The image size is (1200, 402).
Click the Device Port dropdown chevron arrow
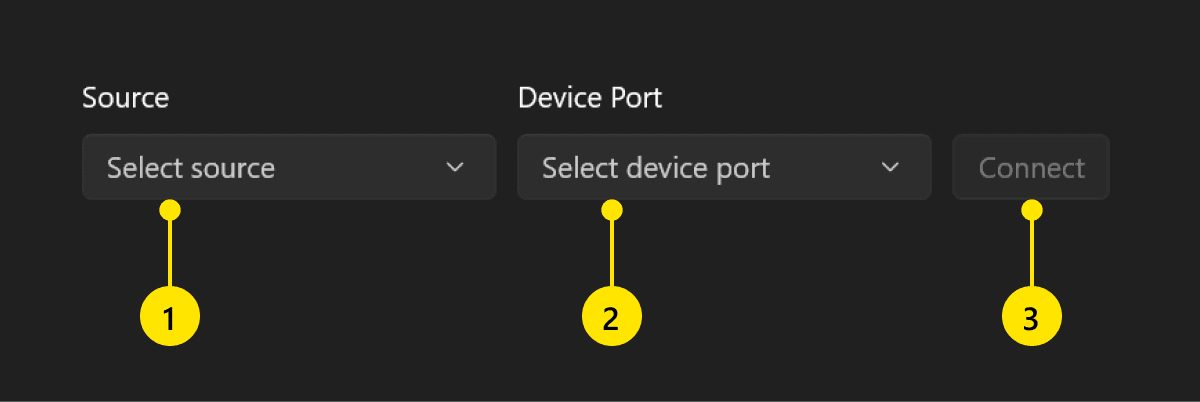point(890,167)
